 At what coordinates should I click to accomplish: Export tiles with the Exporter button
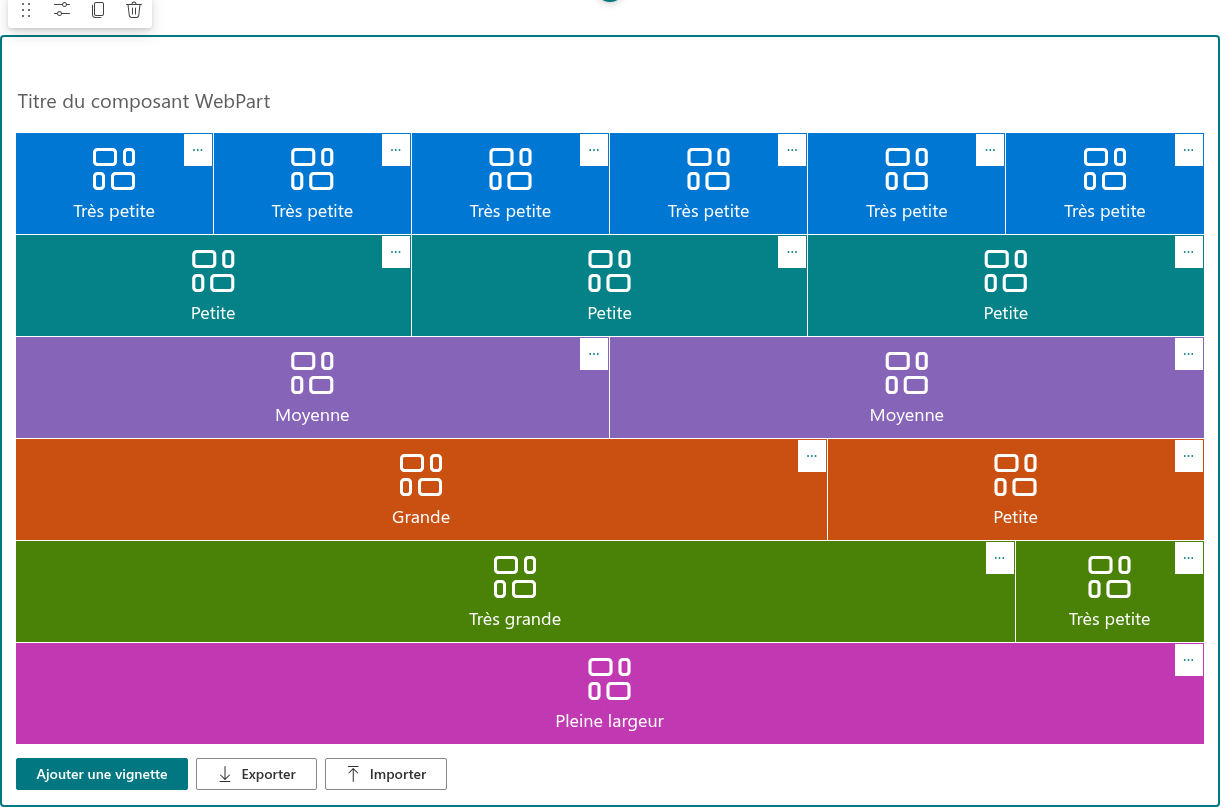tap(256, 774)
